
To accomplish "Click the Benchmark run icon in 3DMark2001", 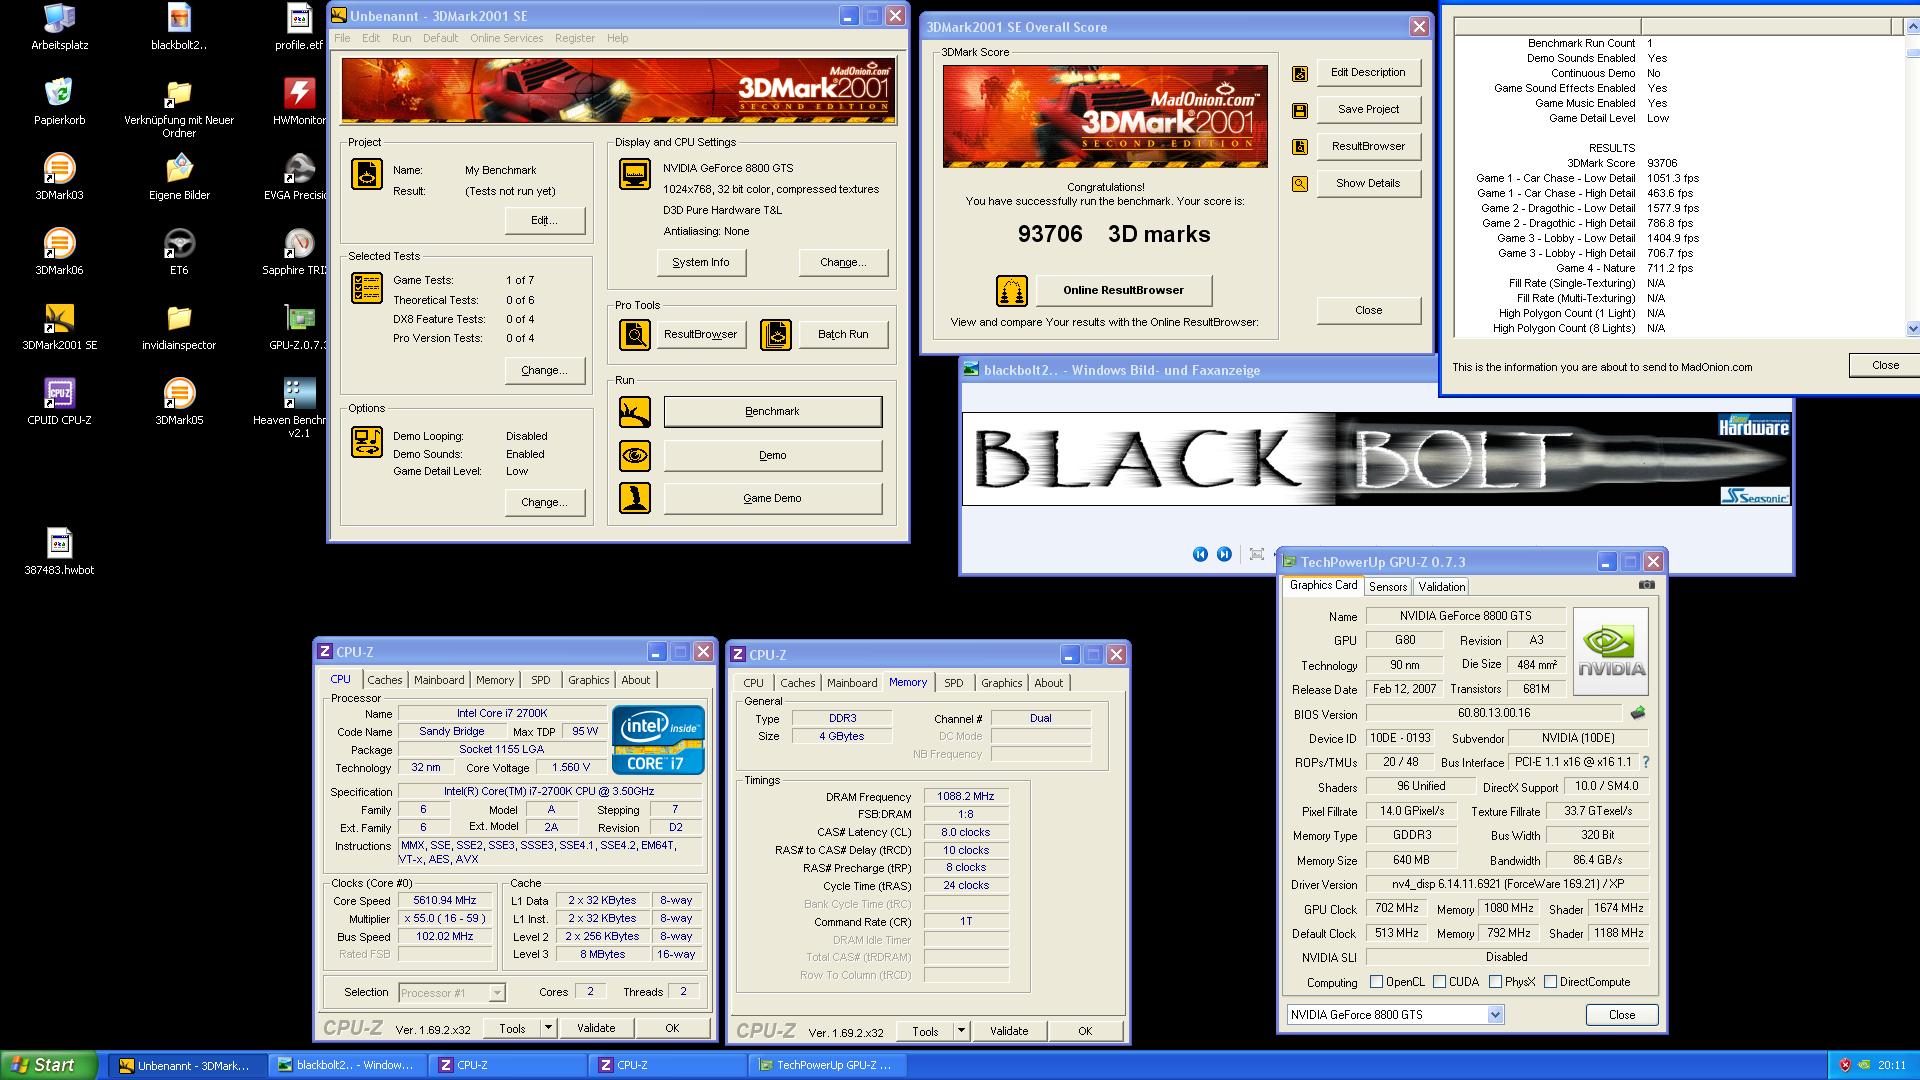I will click(x=635, y=411).
